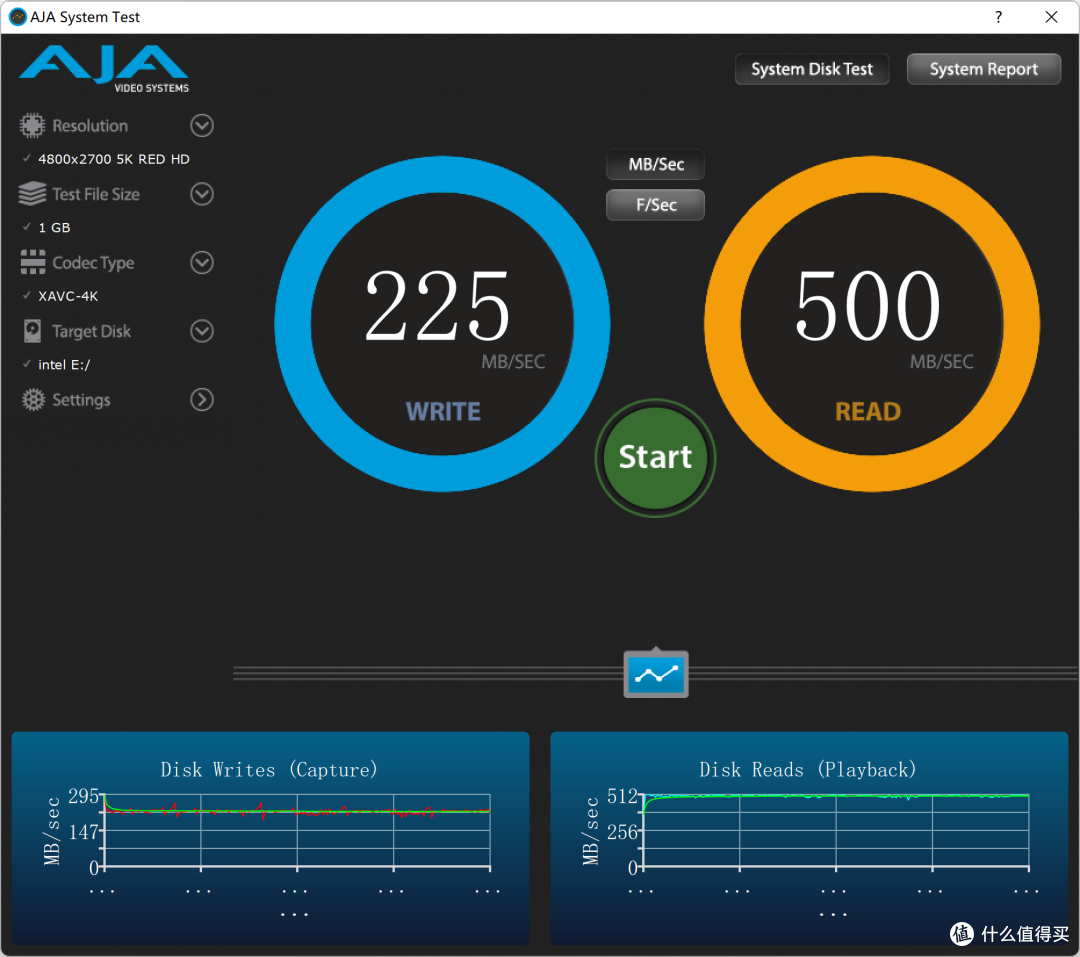Click the System Disk Test button
The image size is (1080, 957).
coord(812,69)
